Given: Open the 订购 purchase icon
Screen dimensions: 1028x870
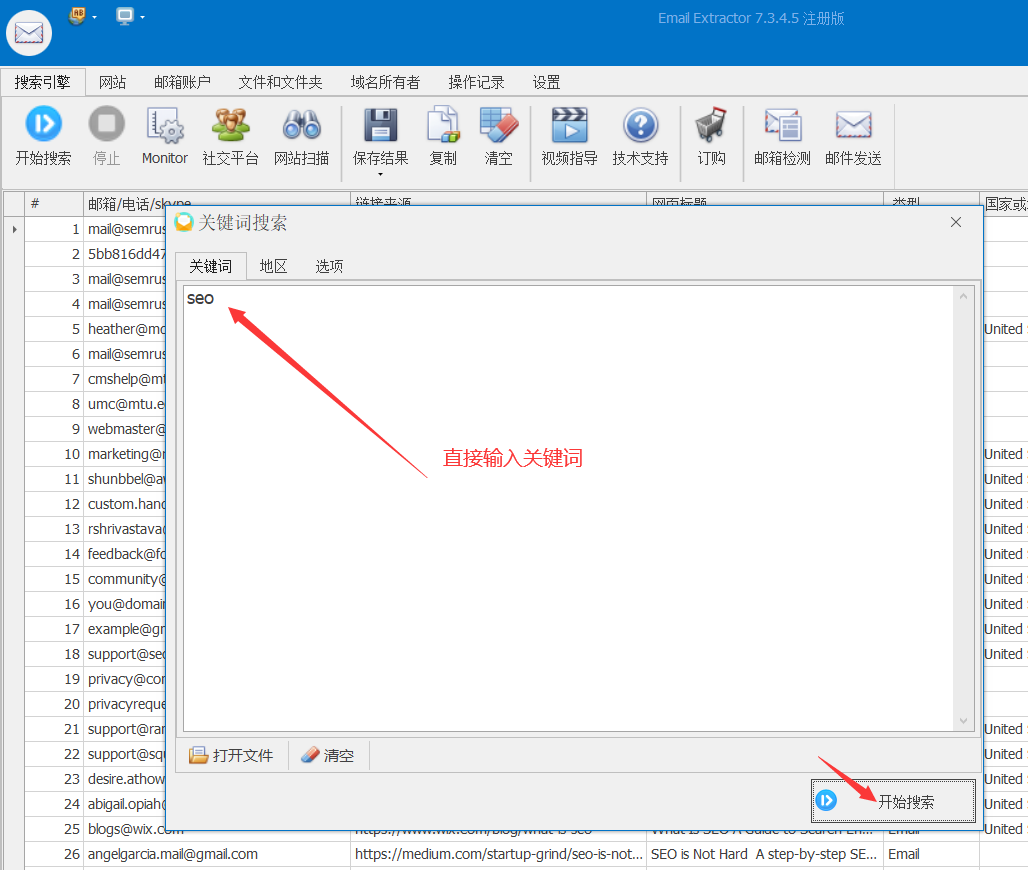Looking at the screenshot, I should [x=711, y=135].
